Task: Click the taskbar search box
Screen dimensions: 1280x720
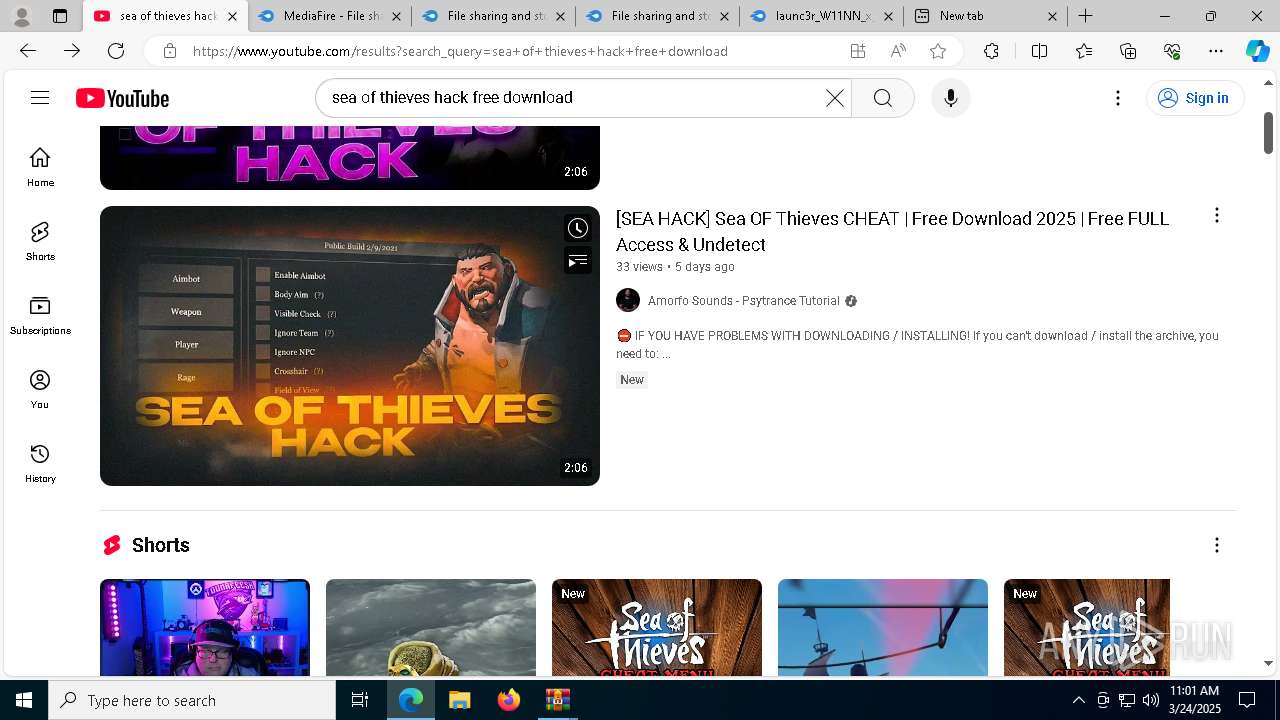Action: 192,700
